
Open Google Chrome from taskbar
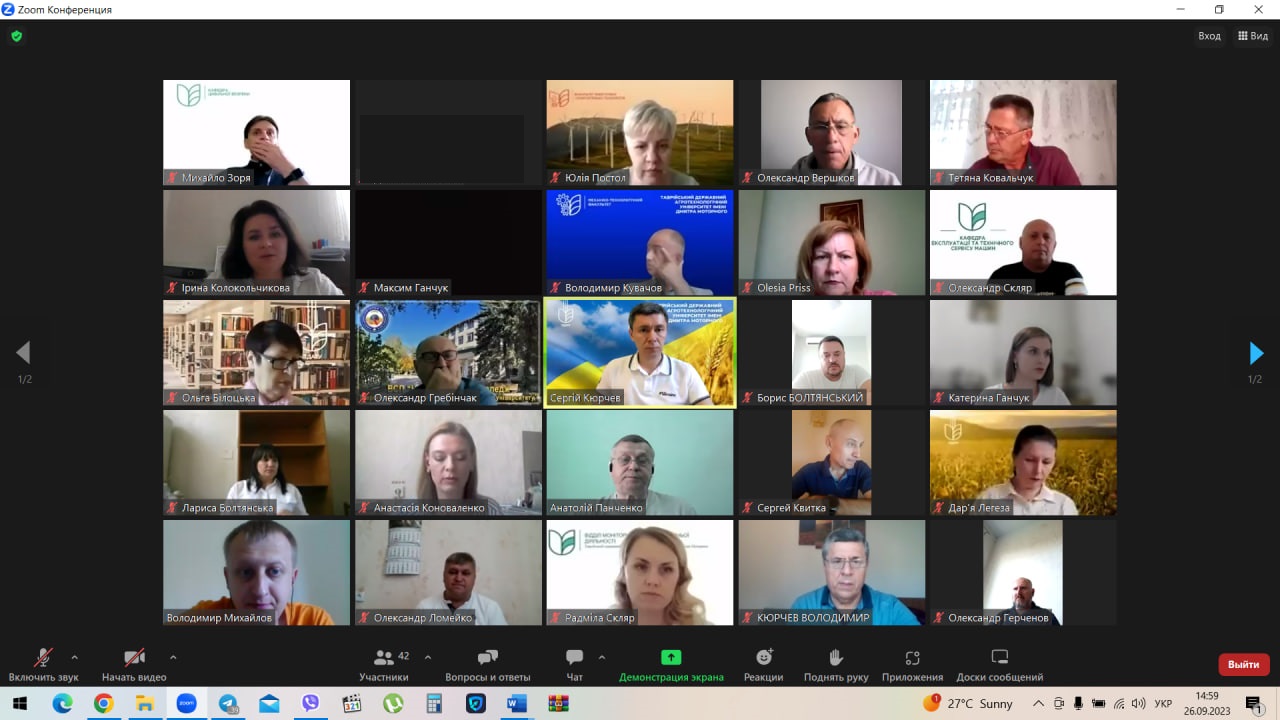point(103,703)
